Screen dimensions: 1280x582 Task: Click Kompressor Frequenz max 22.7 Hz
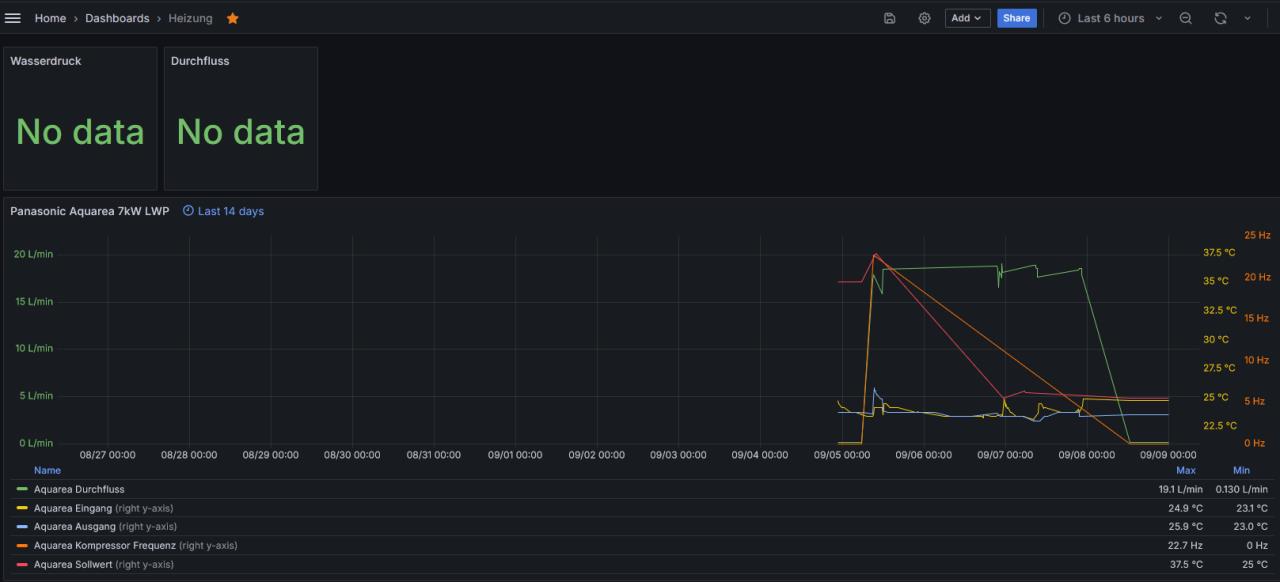1185,545
